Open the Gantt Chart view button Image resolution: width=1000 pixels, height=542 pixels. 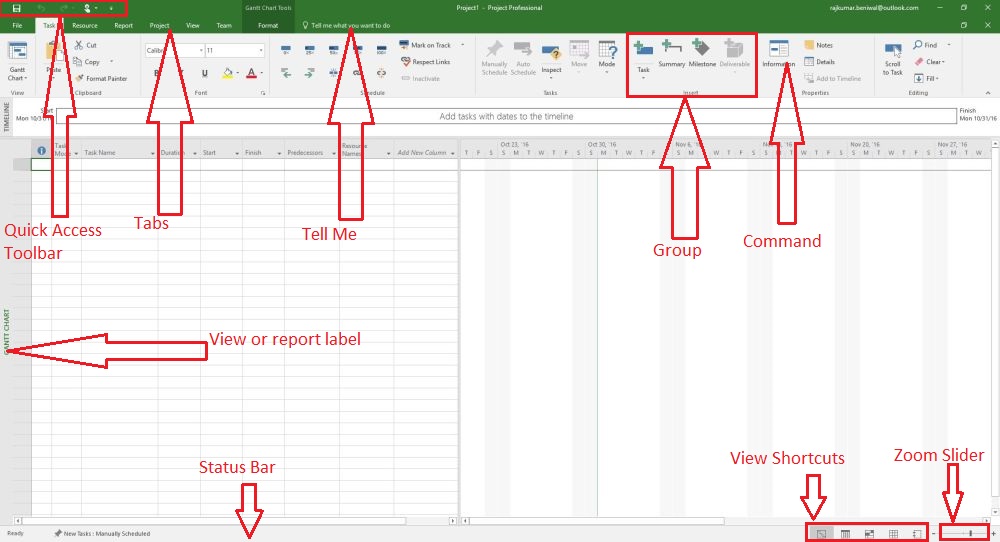point(17,61)
